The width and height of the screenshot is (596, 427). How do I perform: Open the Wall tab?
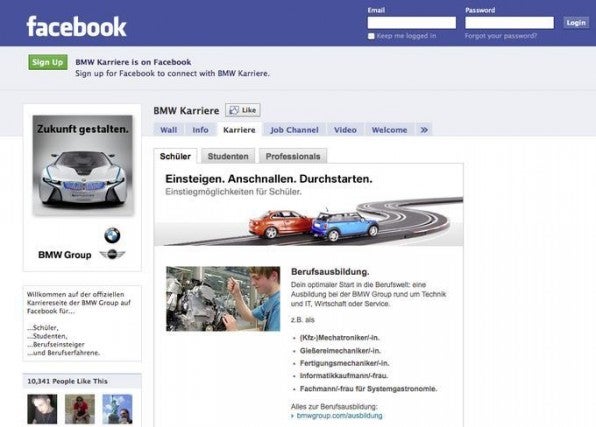168,130
